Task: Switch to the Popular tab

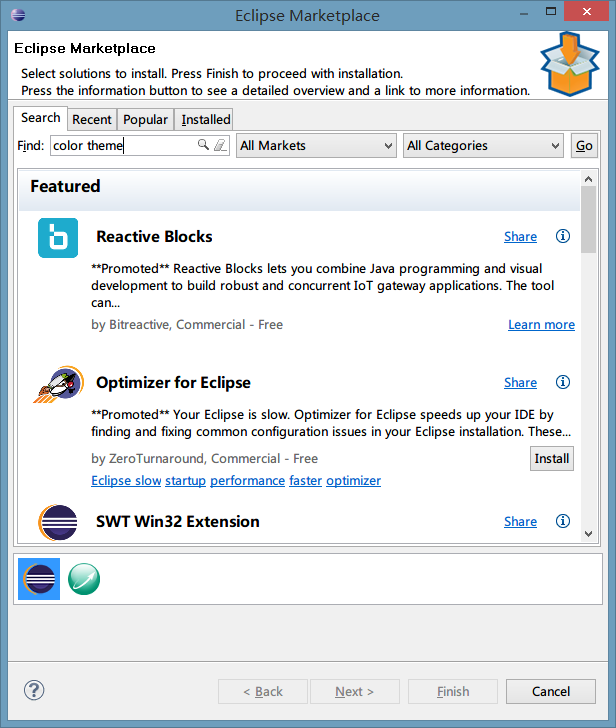Action: (x=145, y=120)
